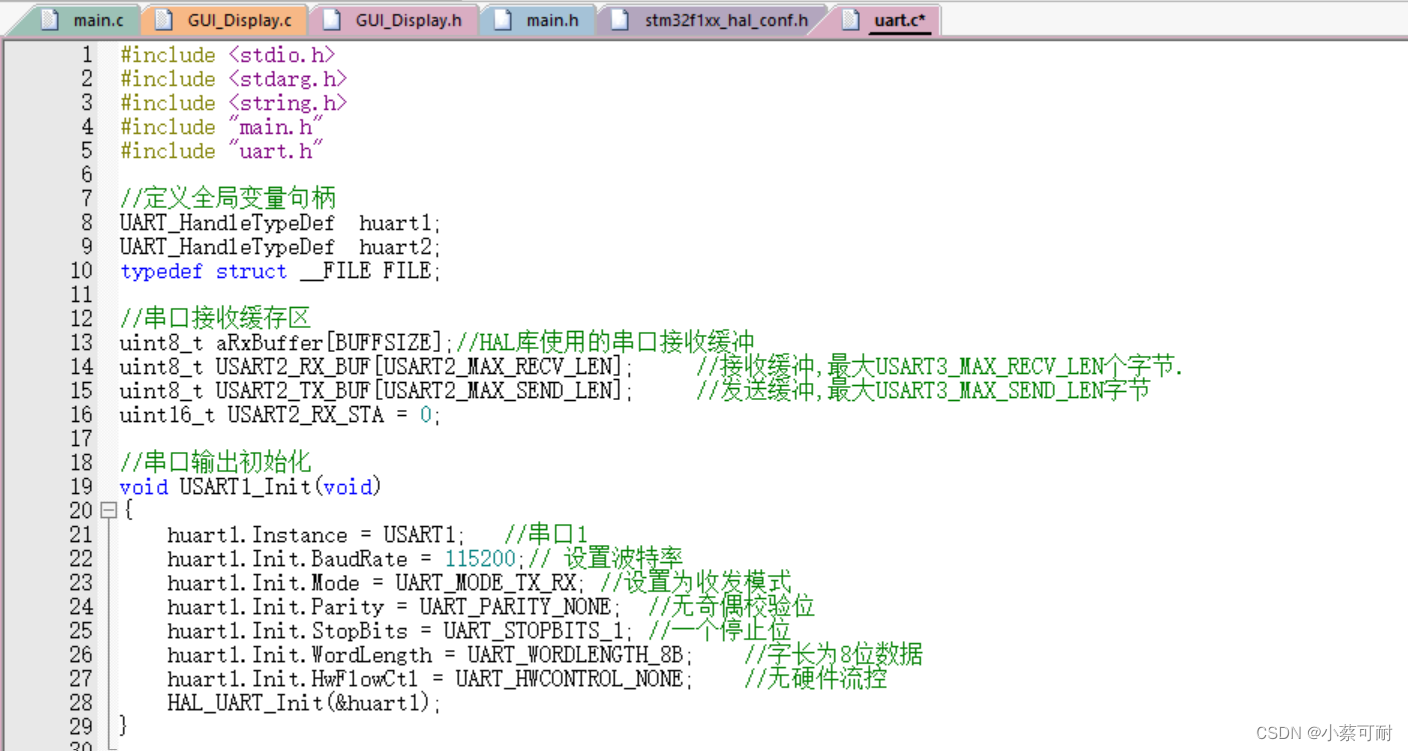
Task: Click line number 19 in the gutter
Action: click(81, 487)
